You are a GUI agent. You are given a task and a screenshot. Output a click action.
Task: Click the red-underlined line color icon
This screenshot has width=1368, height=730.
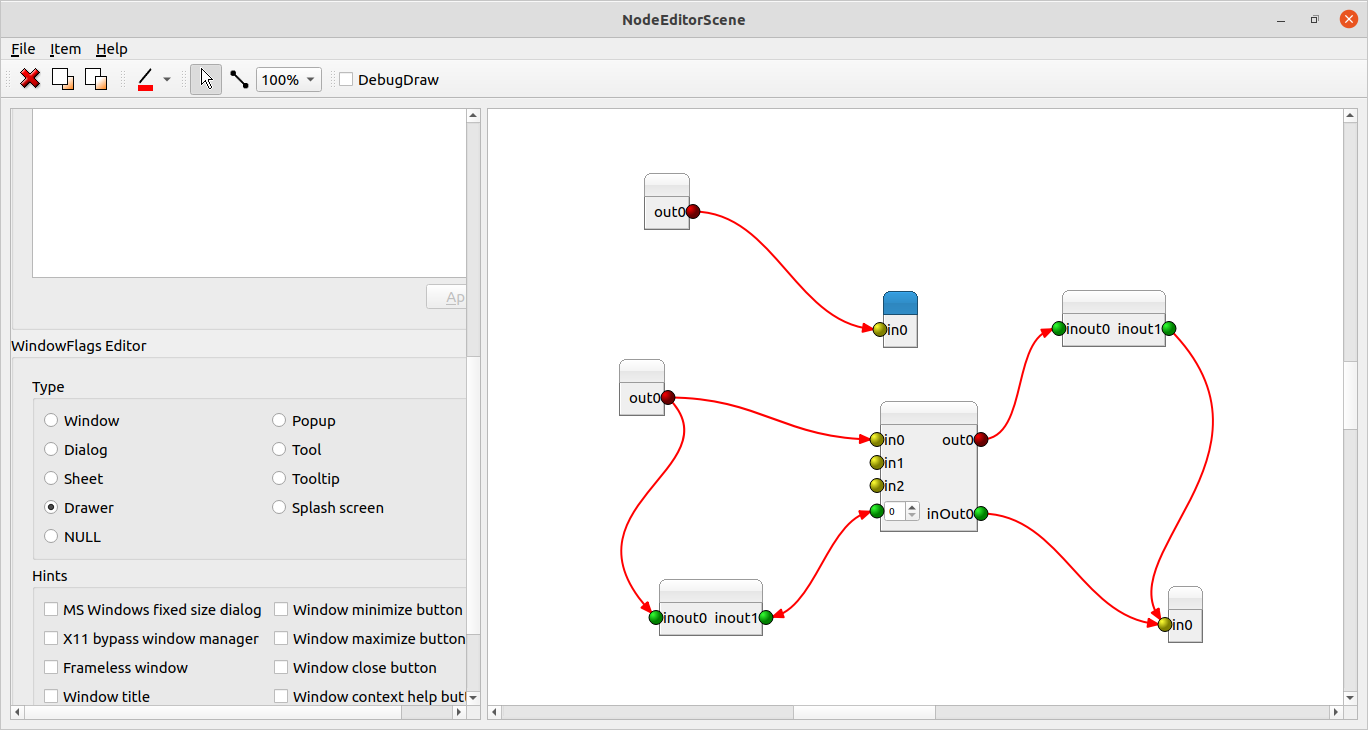(x=146, y=79)
